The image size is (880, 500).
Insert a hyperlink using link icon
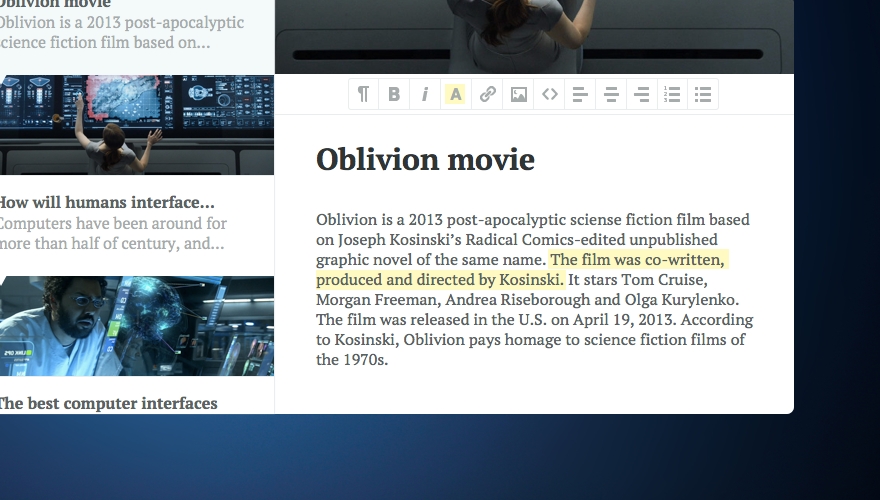click(487, 94)
